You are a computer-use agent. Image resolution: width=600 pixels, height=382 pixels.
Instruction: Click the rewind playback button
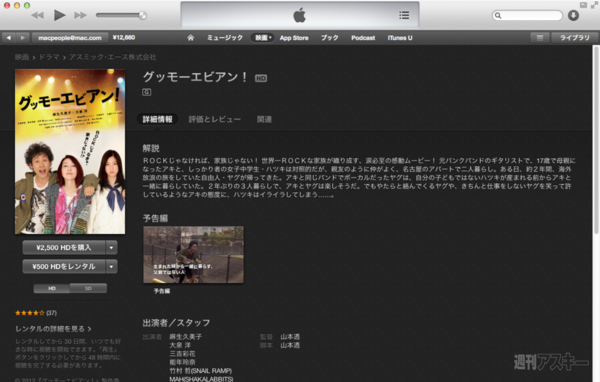pos(38,15)
